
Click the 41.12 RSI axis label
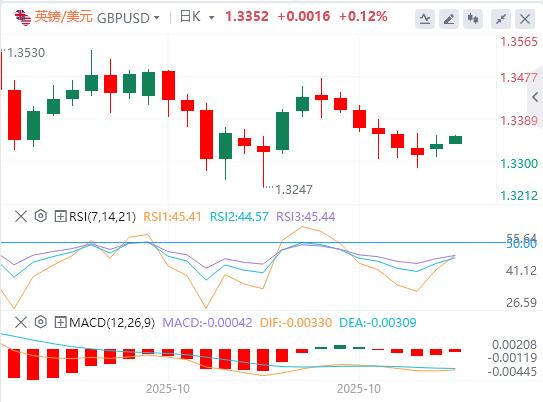click(x=521, y=271)
